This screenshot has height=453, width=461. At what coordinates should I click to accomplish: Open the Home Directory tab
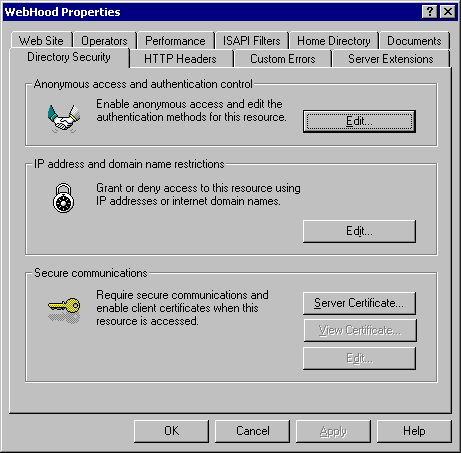point(334,41)
